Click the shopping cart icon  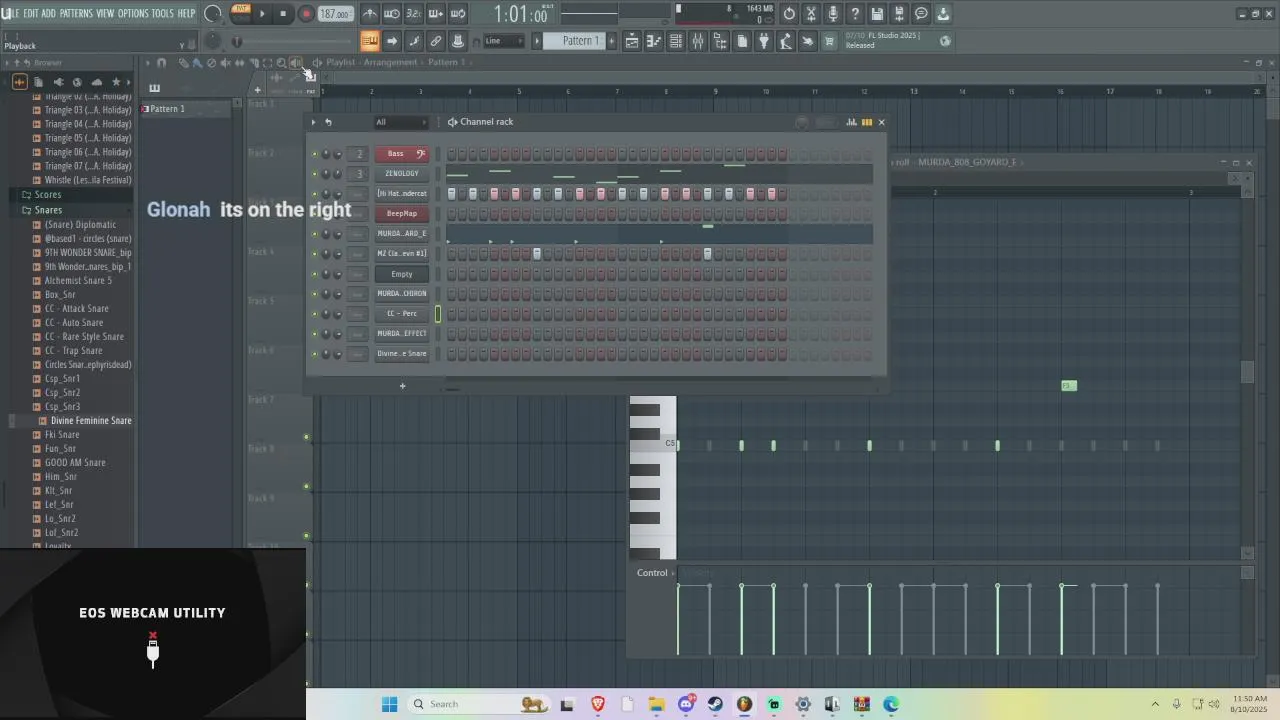(829, 41)
